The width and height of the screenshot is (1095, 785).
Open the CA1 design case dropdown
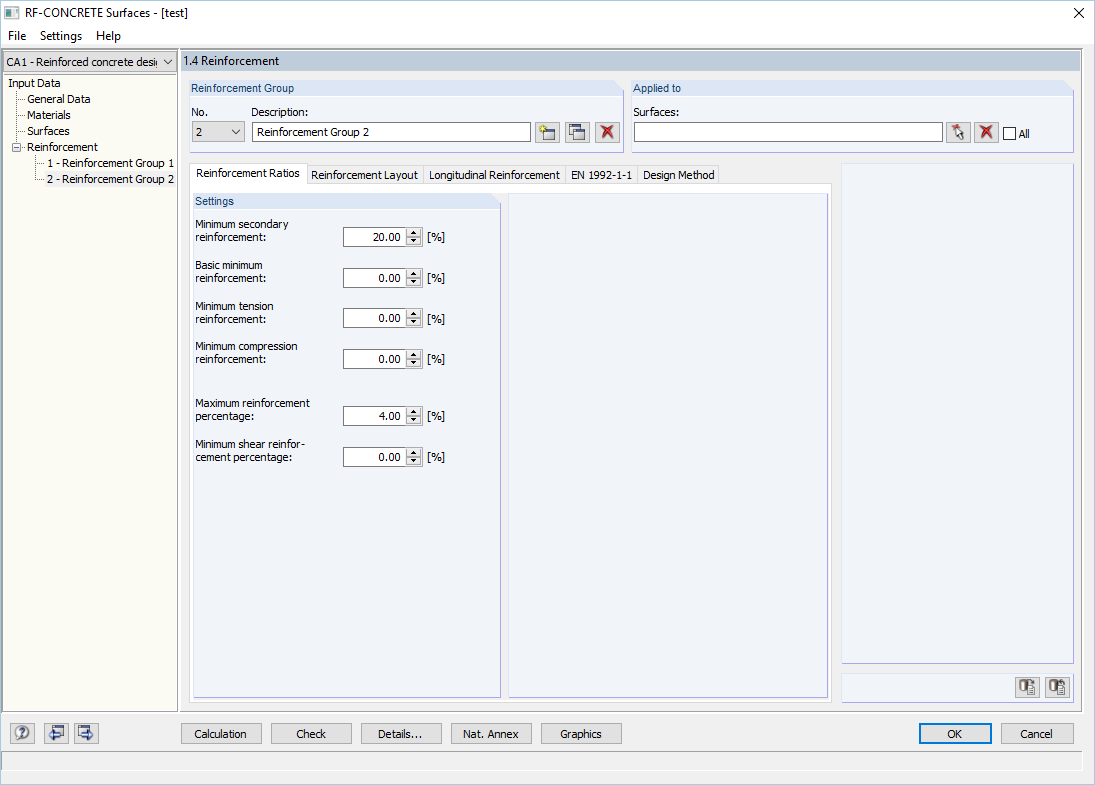[168, 62]
